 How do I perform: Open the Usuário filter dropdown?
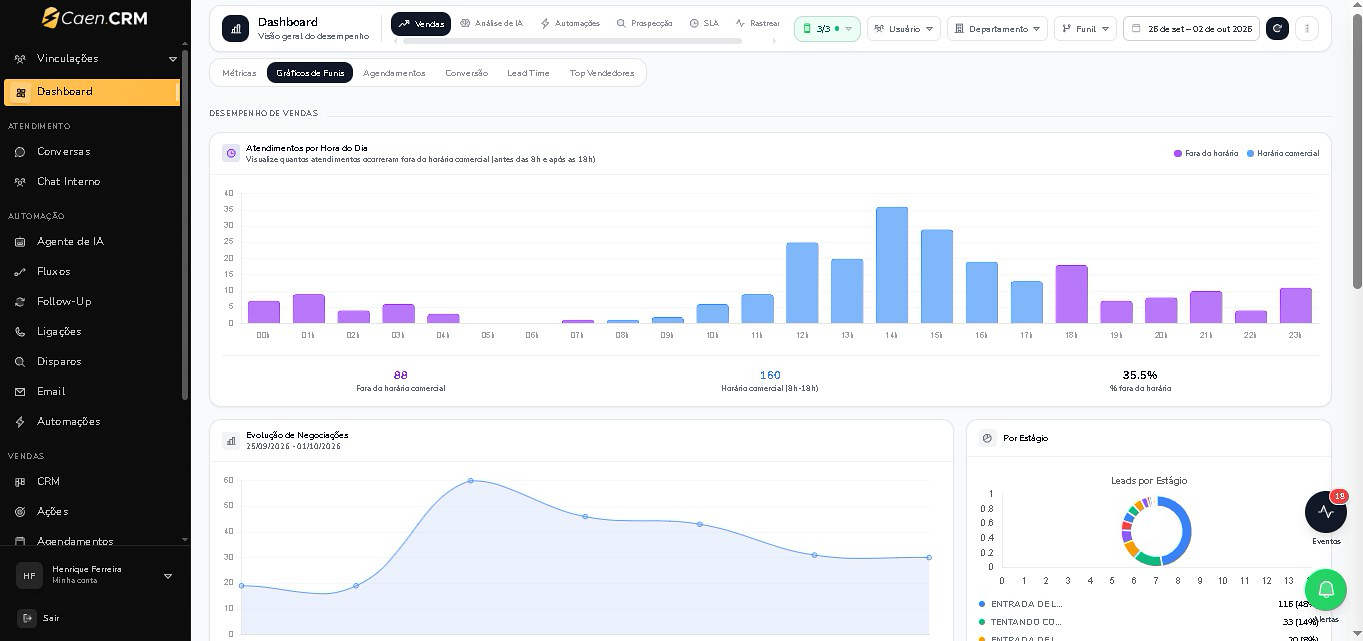tap(904, 29)
